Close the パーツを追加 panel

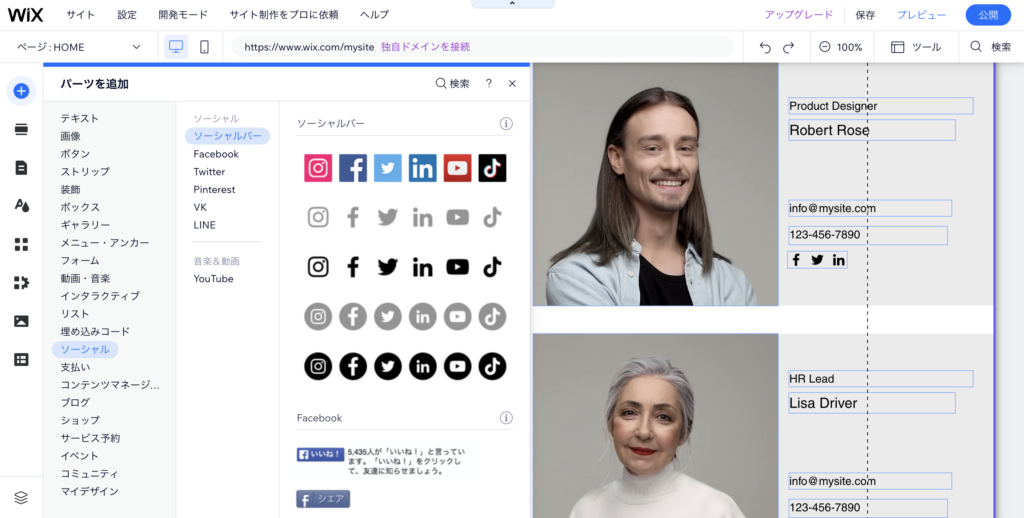pos(512,84)
